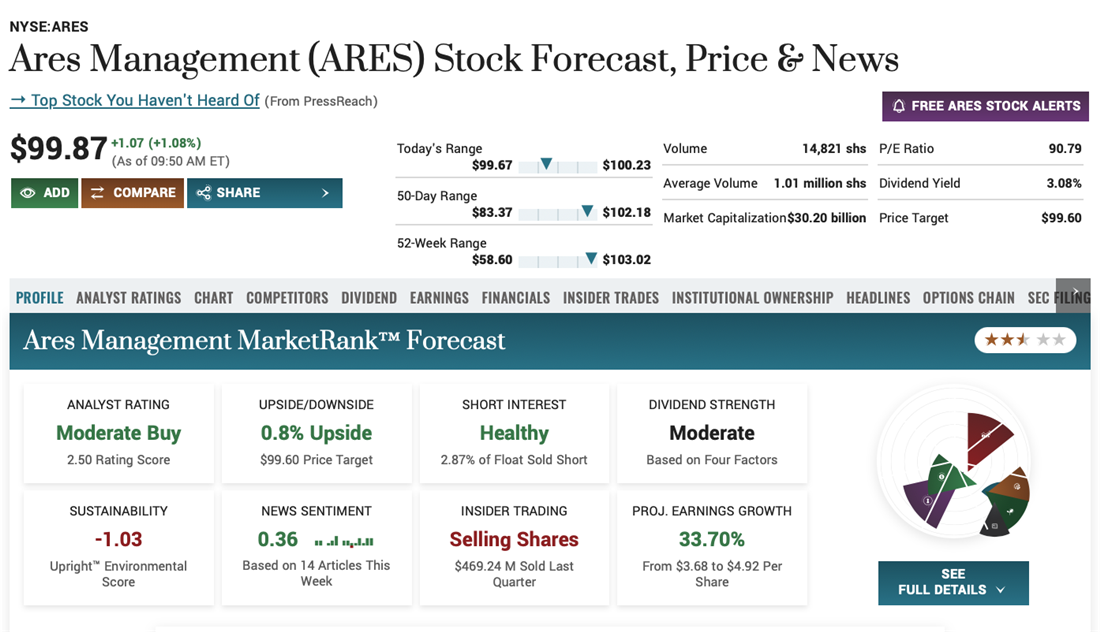Open the Short Interest Healthy card
This screenshot has height=632, width=1100.
514,433
